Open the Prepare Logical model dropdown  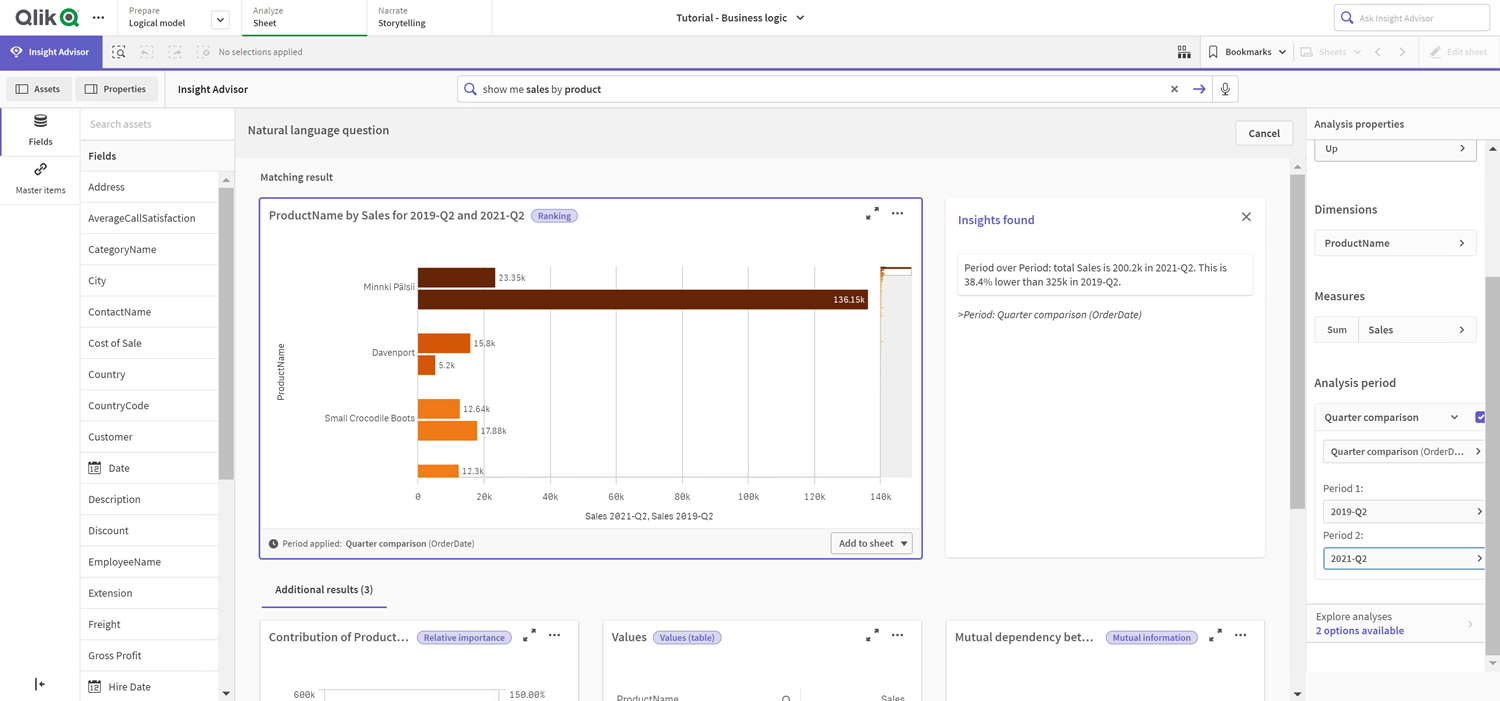click(x=219, y=17)
